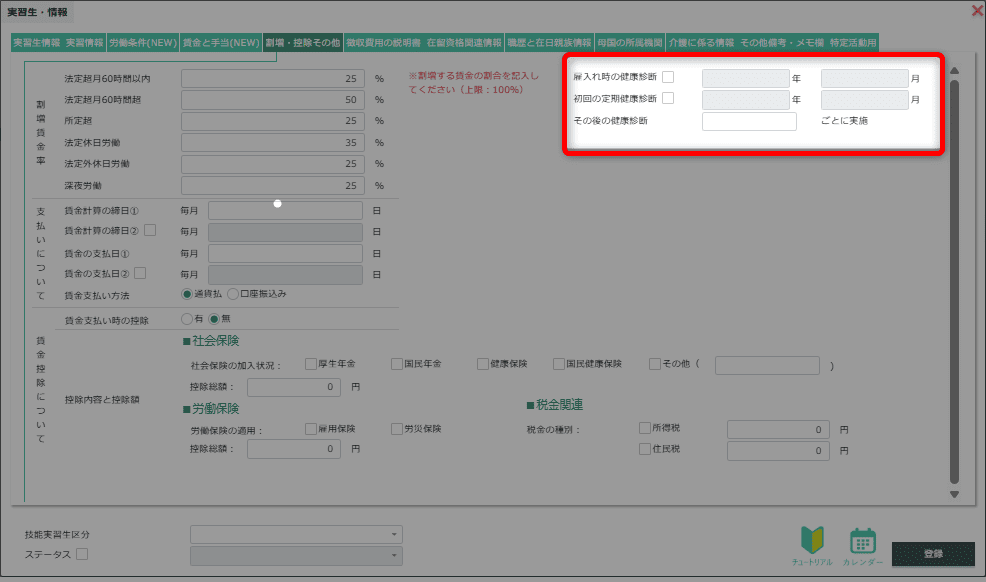Open the 賃金と手当(NEW) tab
The image size is (986, 582).
pos(221,43)
